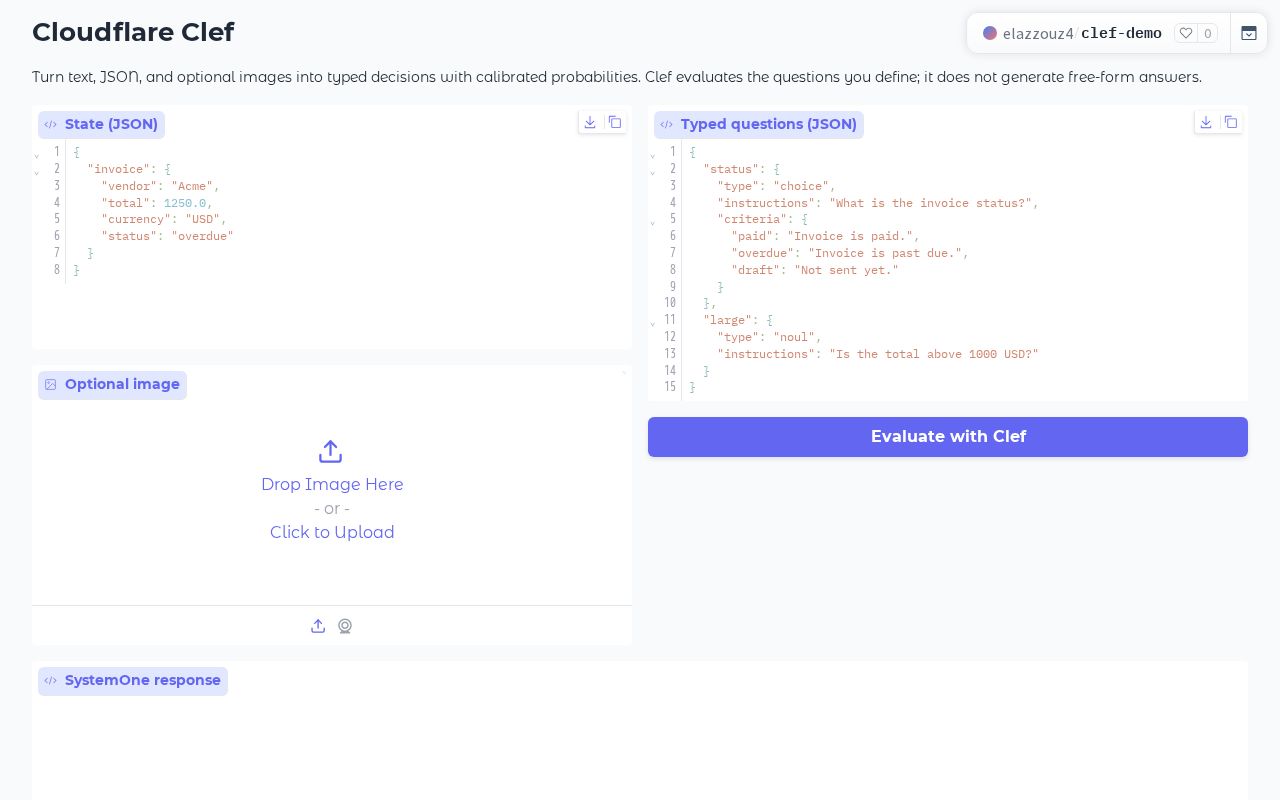
Task: Fold State JSON at line 1
Action: pyautogui.click(x=37, y=155)
